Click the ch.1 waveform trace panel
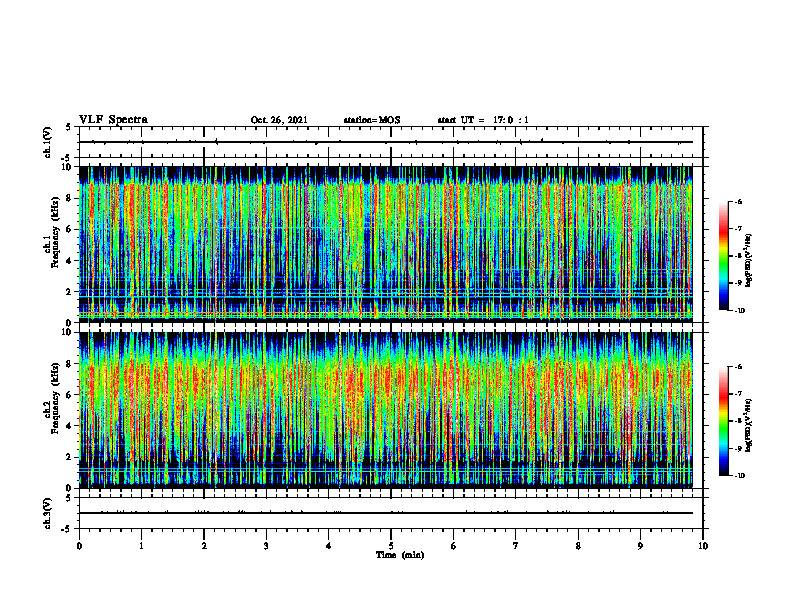Viewport: 792px width, 612px height. (x=391, y=142)
